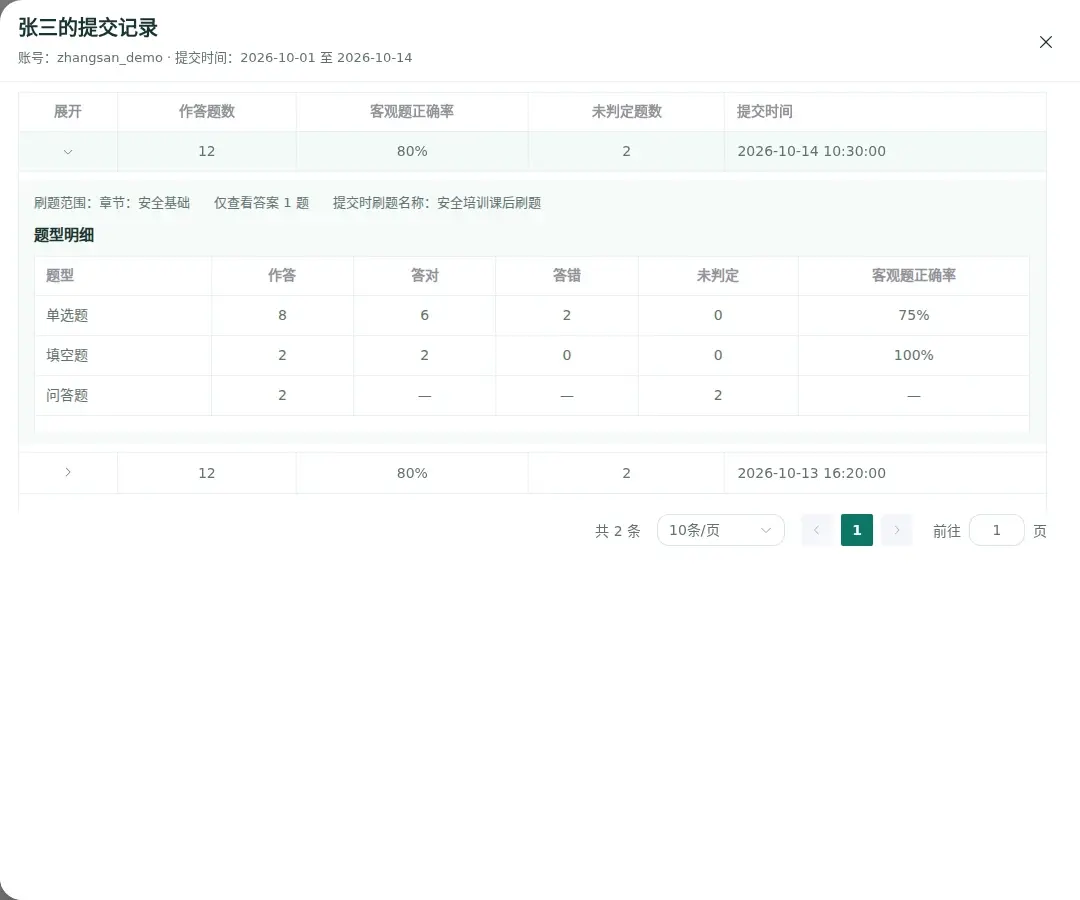
Task: Expand the 2026-10-13 16:20:00 submission row
Action: click(68, 472)
